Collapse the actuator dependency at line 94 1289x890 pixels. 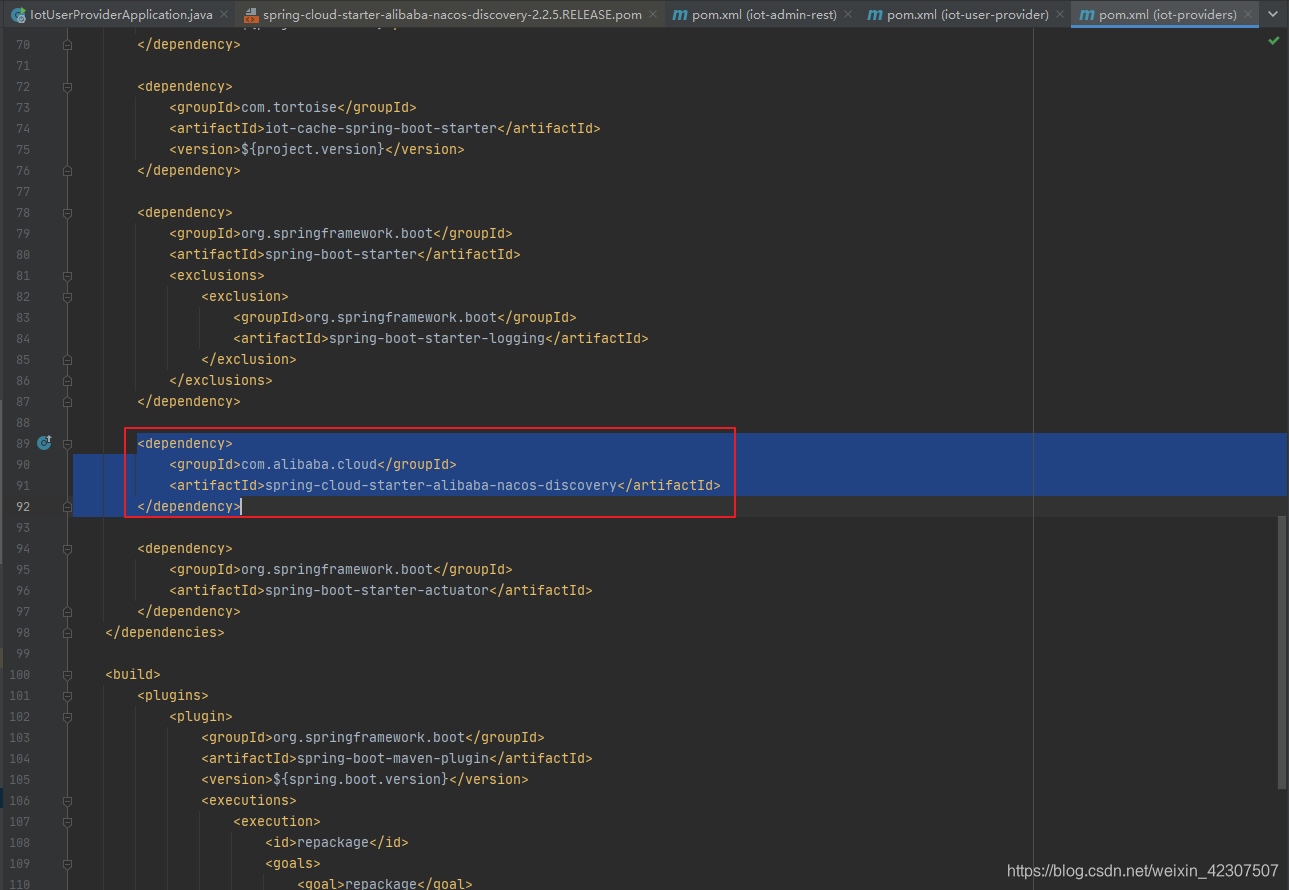[x=67, y=549]
